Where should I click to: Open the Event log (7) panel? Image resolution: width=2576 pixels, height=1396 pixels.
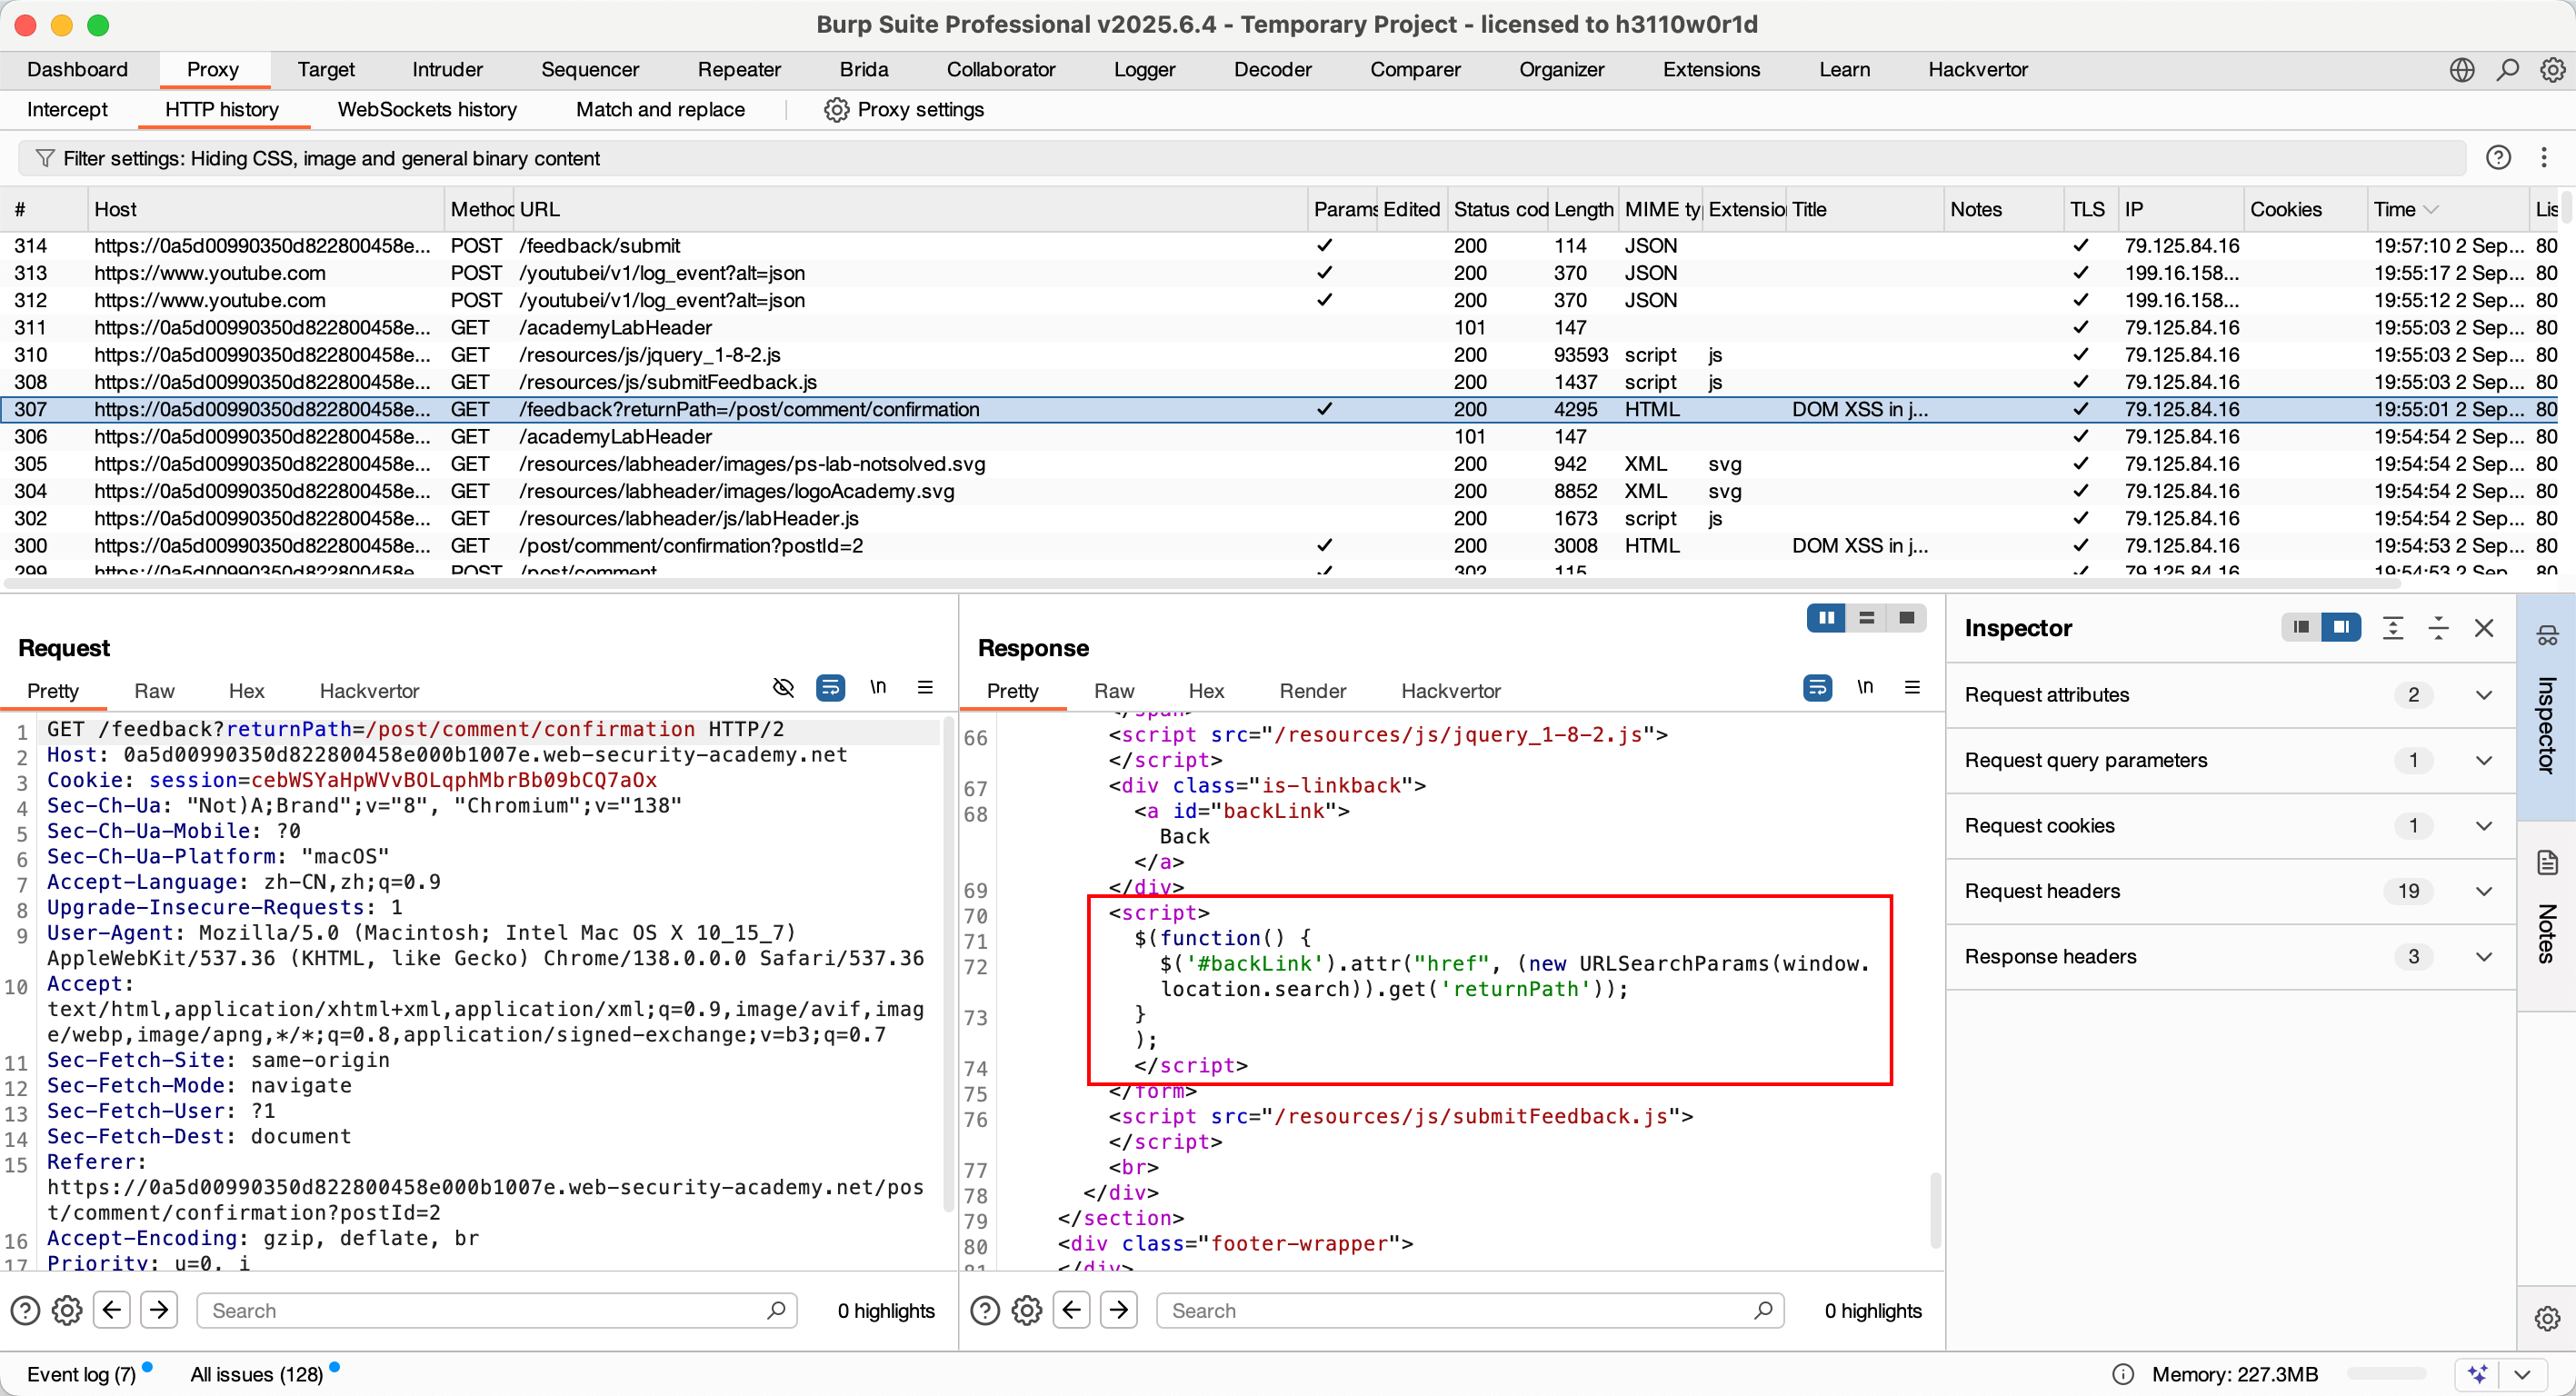82,1373
